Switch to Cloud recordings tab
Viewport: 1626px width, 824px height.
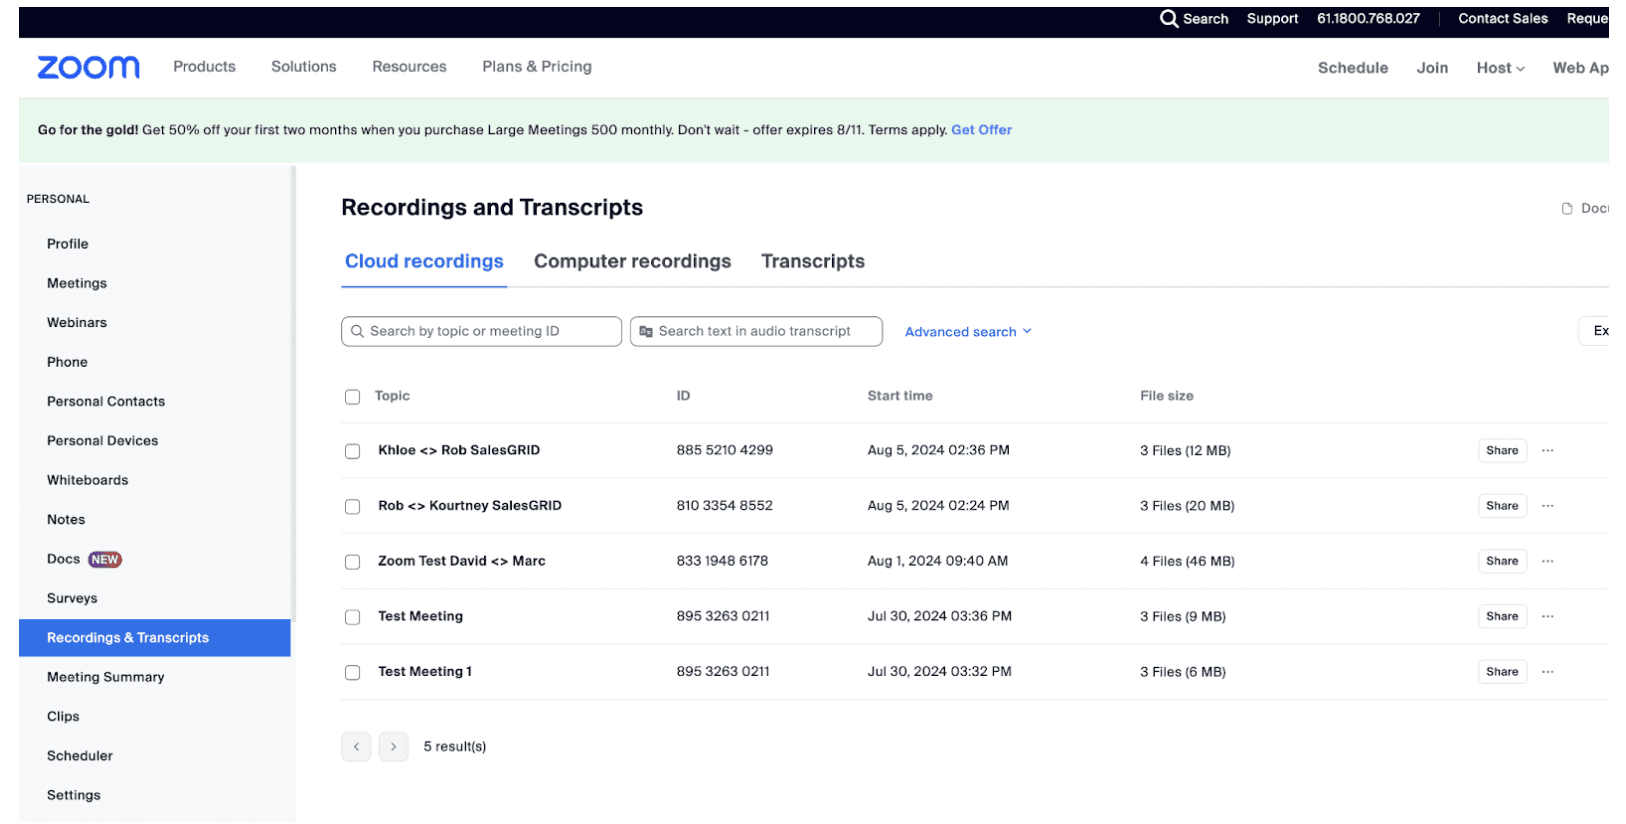(x=424, y=262)
